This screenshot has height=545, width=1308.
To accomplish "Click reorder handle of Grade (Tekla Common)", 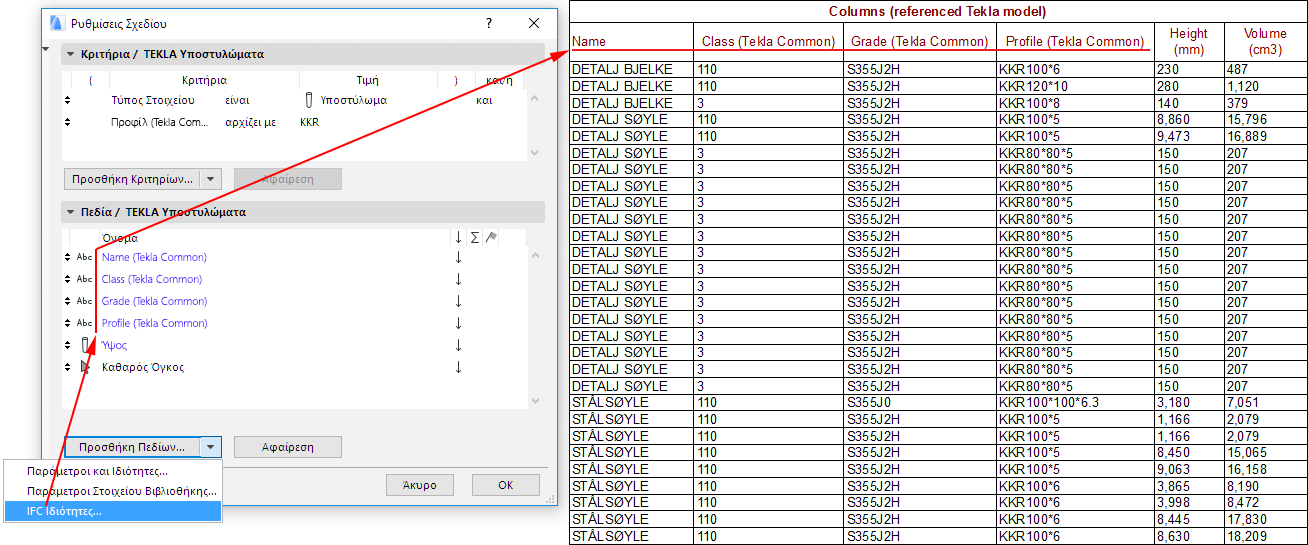I will point(67,301).
